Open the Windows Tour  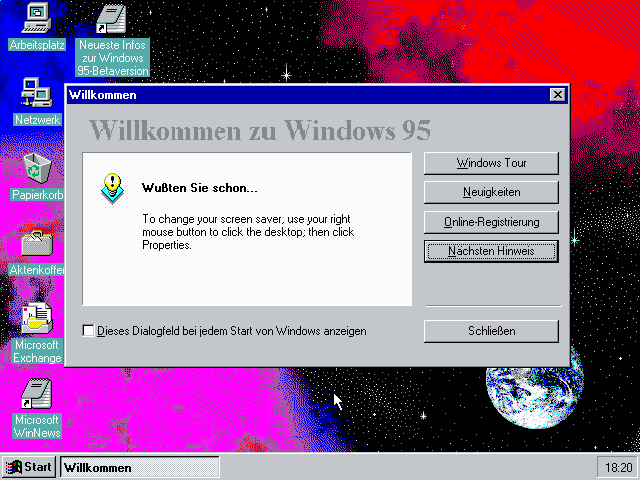tap(491, 163)
